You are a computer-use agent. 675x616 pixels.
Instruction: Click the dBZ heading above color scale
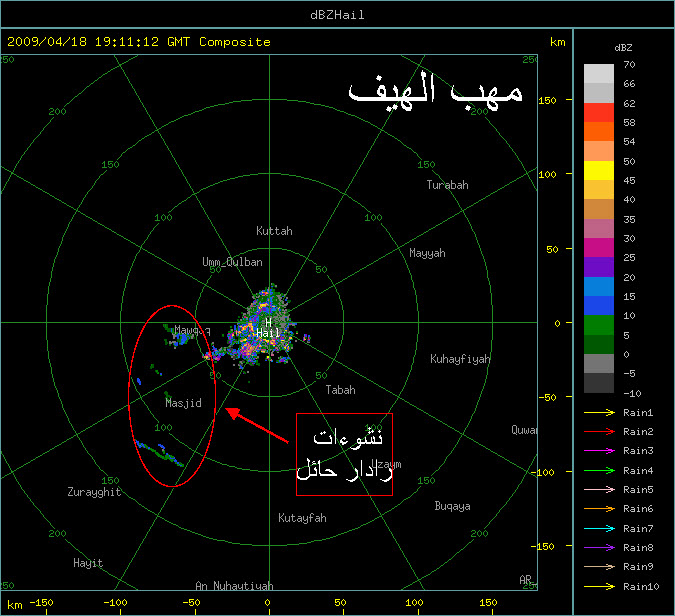coord(623,48)
